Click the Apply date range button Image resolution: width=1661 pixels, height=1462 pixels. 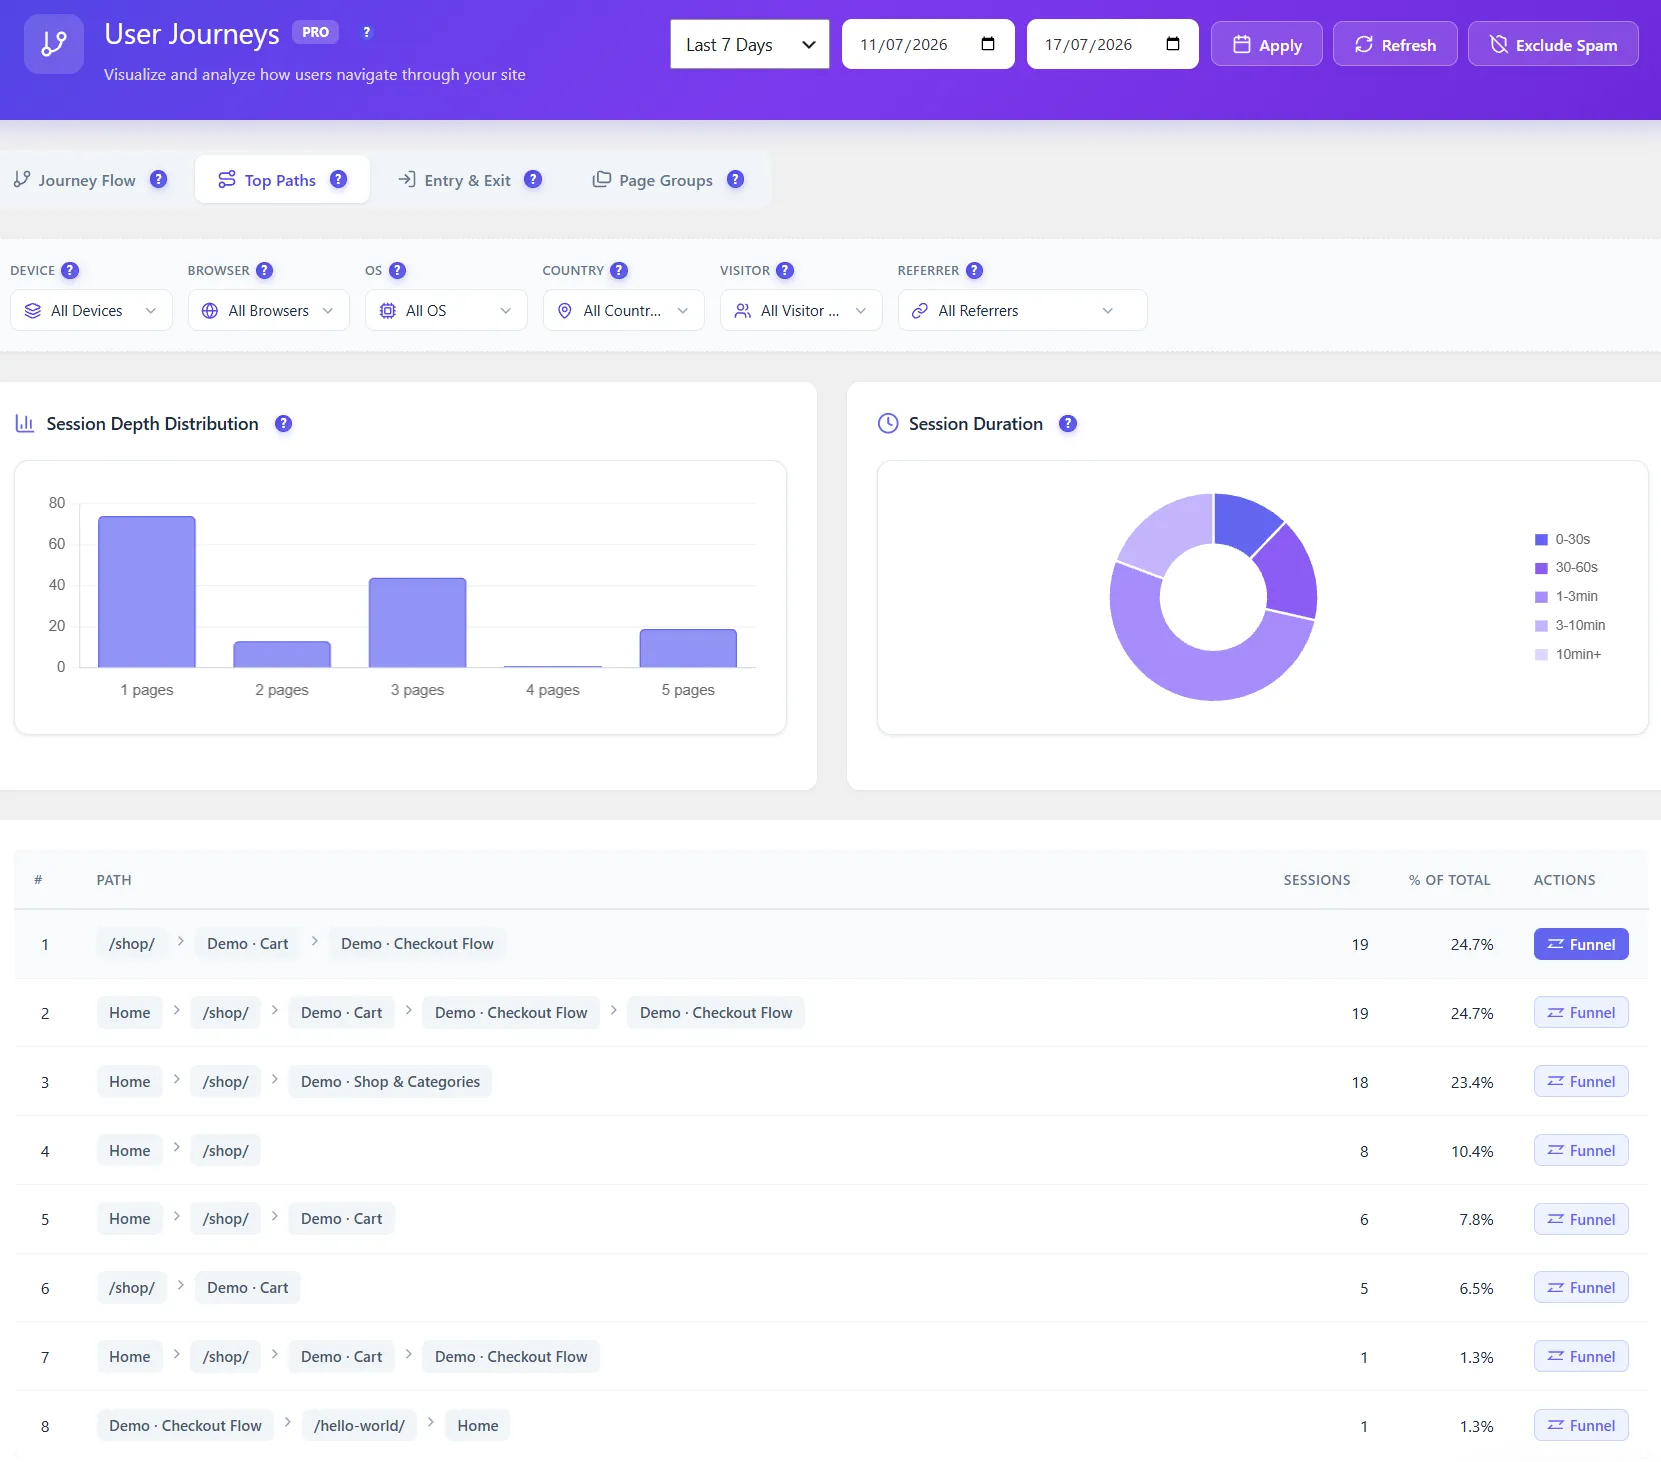click(x=1267, y=44)
